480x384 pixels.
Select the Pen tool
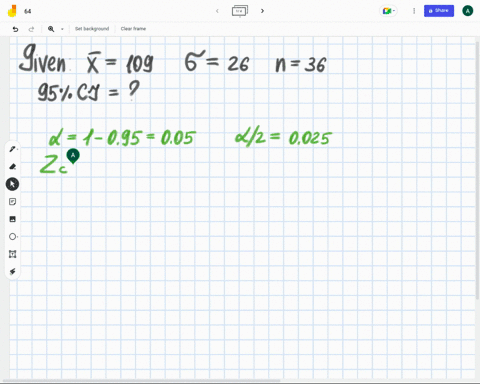point(13,149)
